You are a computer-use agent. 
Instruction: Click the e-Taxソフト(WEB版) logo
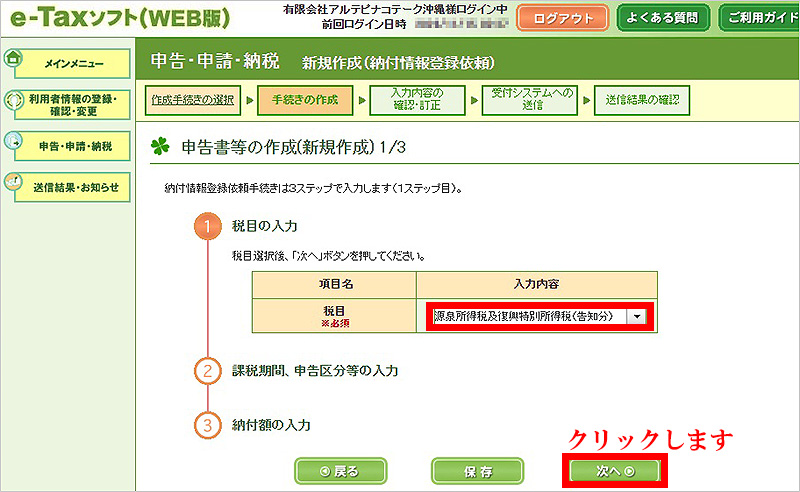click(x=120, y=17)
